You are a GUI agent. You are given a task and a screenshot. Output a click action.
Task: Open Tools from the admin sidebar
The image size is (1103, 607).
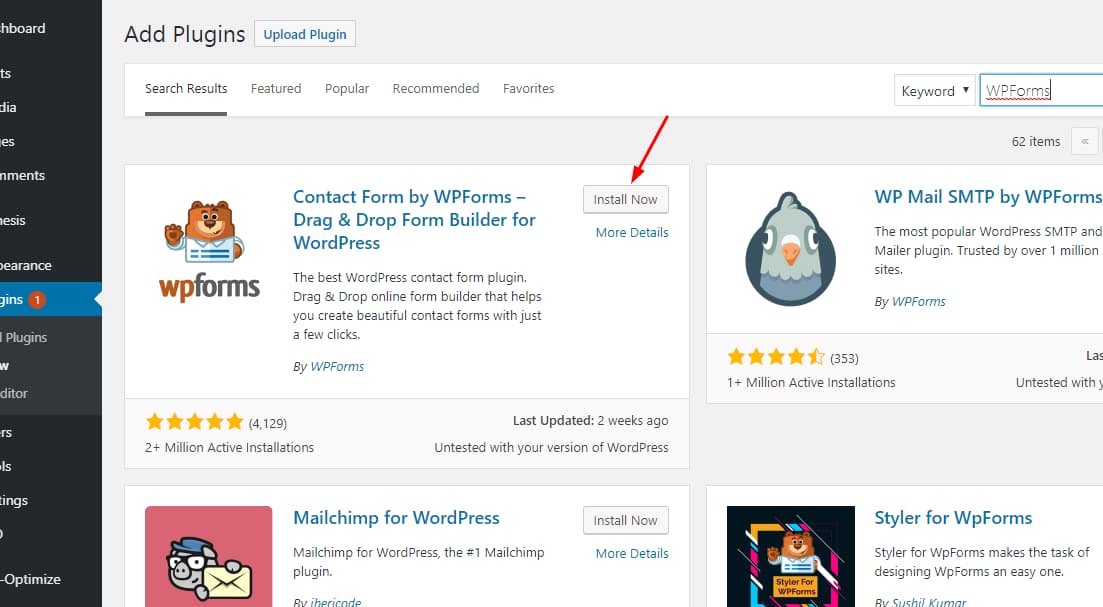coord(25,466)
